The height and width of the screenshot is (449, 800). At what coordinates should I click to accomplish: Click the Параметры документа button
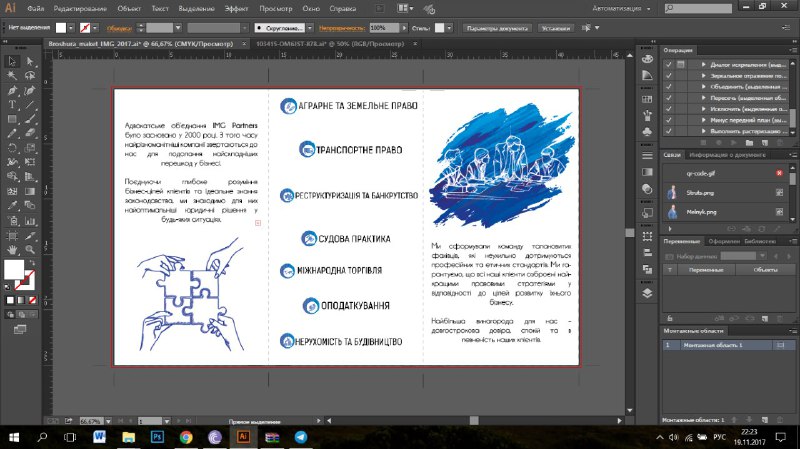click(497, 28)
